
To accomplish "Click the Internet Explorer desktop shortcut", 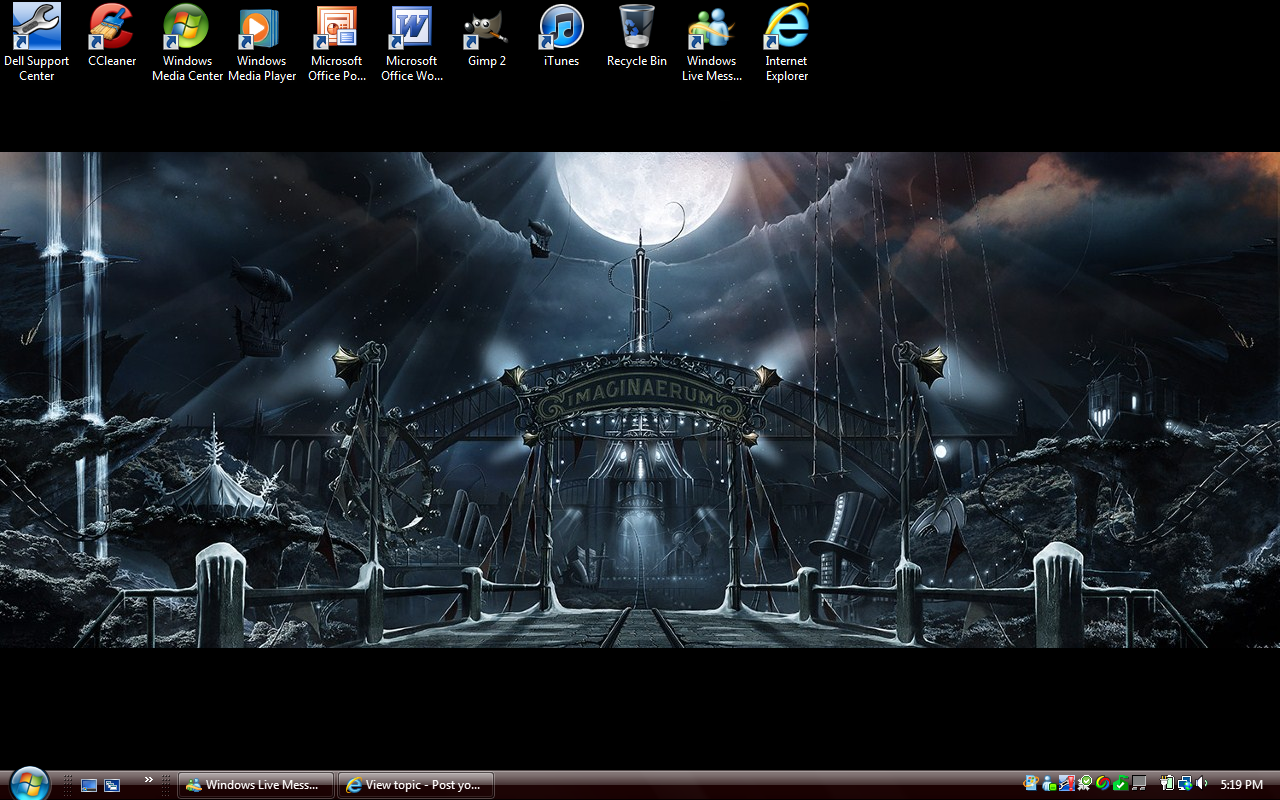I will [x=787, y=28].
